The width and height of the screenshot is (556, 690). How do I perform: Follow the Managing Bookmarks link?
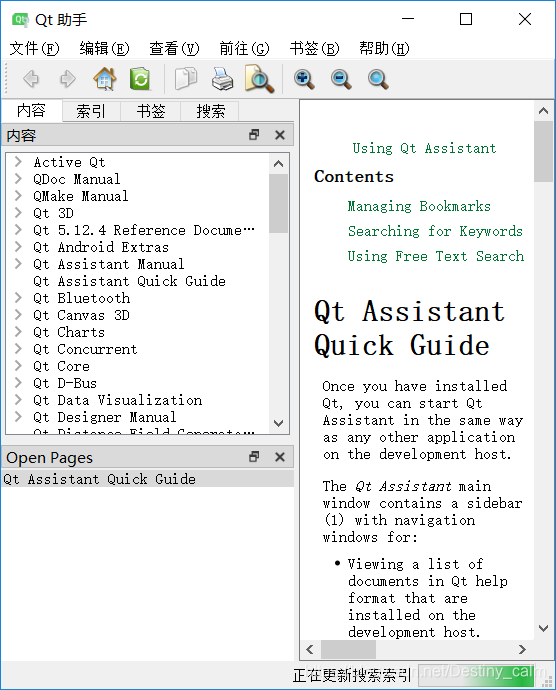point(419,206)
